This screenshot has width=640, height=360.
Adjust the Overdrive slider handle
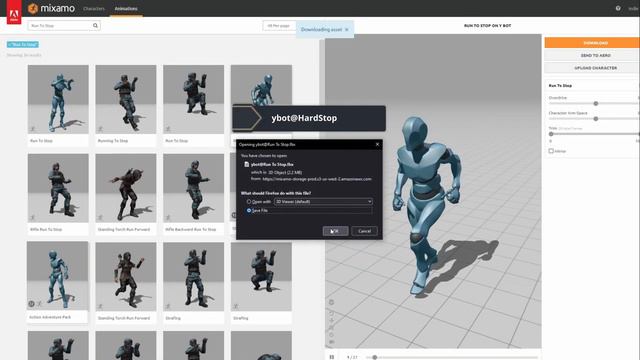[596, 104]
